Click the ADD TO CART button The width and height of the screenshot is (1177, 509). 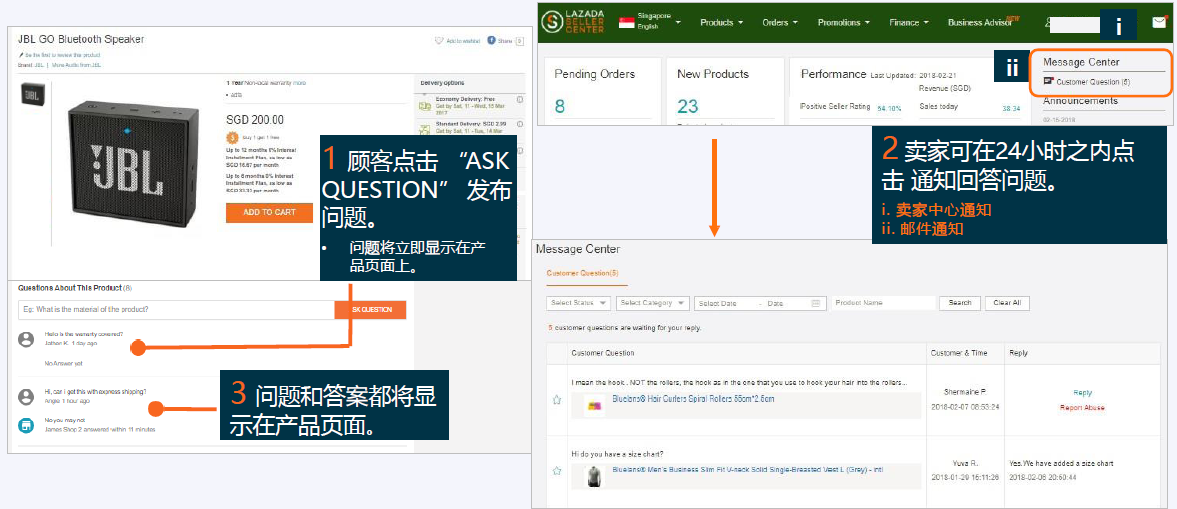pos(269,212)
